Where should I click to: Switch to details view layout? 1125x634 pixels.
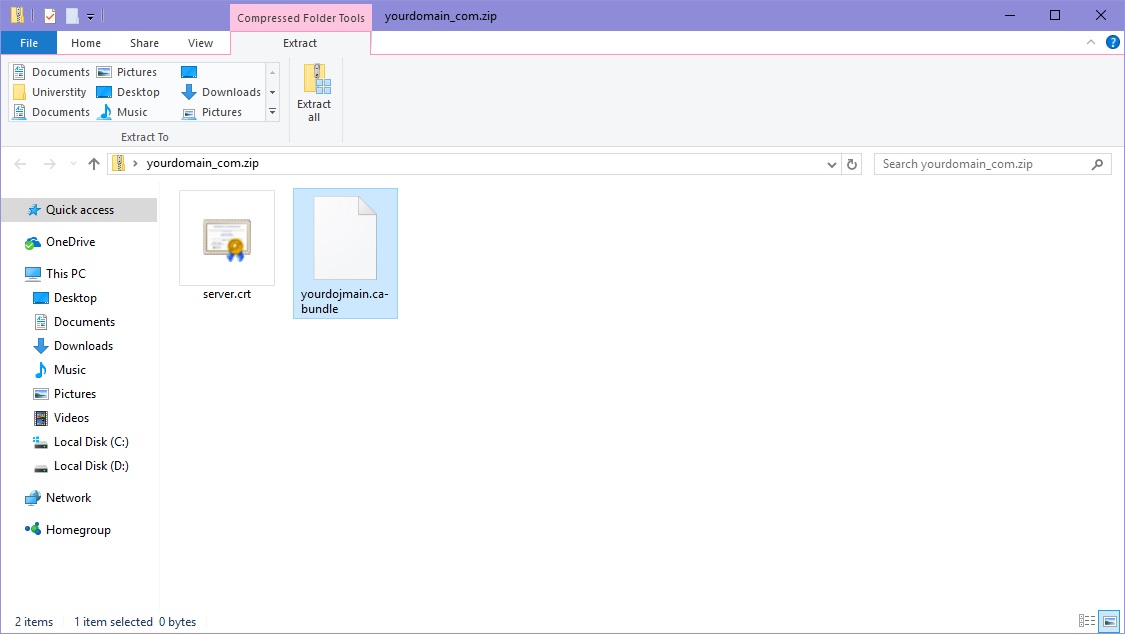(1087, 621)
